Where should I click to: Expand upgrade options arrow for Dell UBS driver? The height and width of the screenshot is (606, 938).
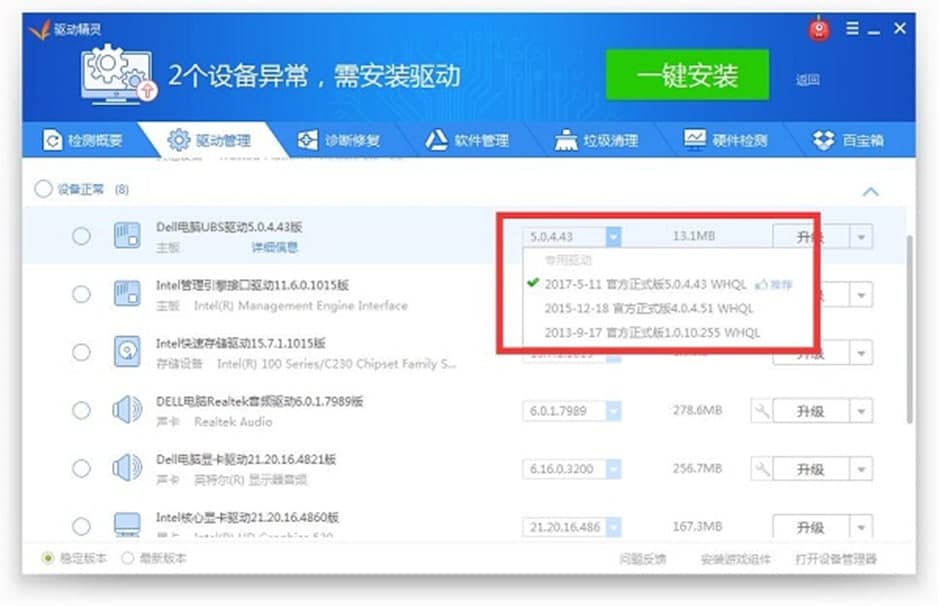tap(861, 237)
